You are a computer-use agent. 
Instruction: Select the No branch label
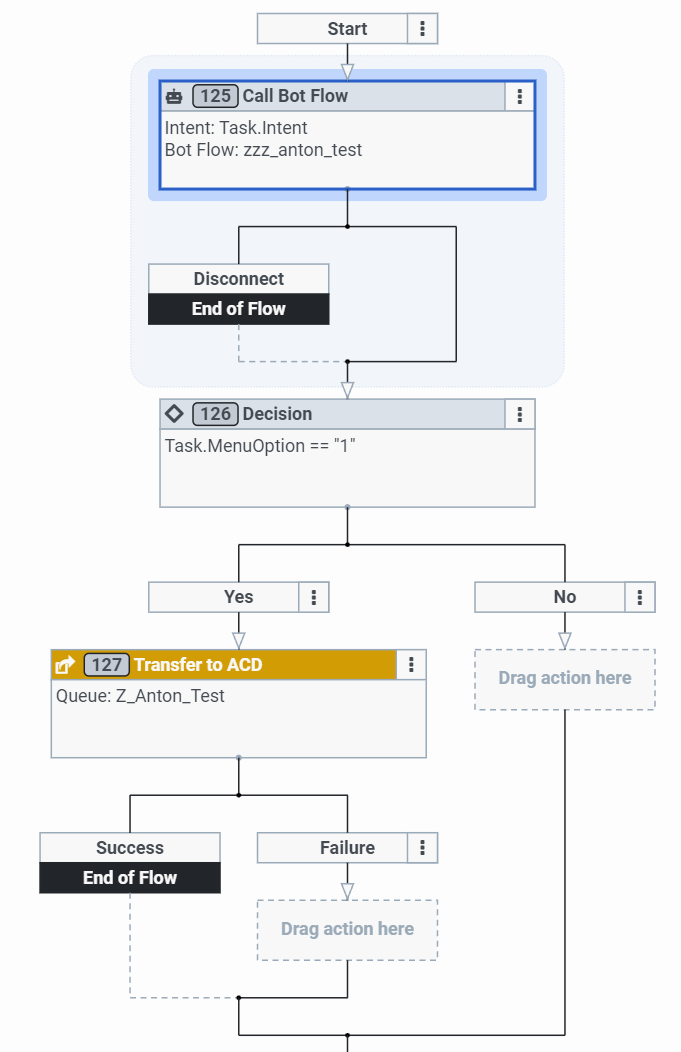pos(564,597)
